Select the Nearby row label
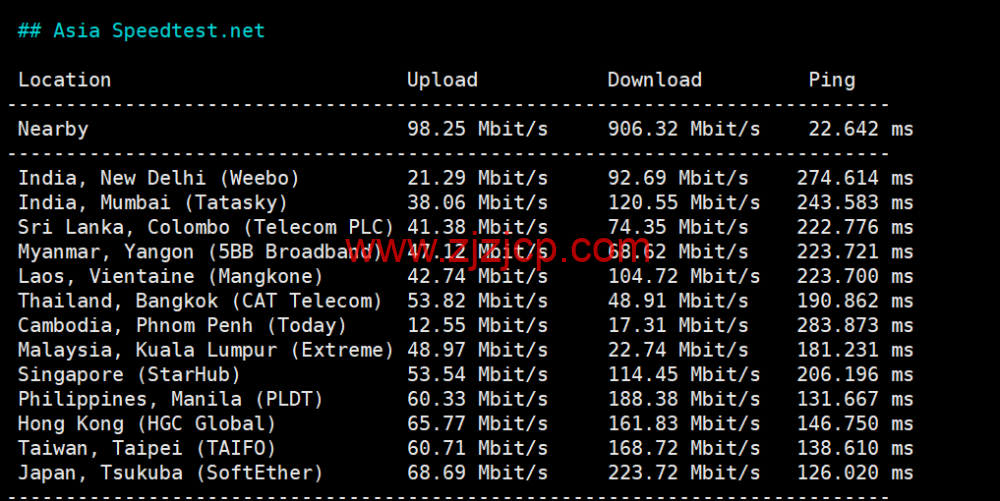 point(53,129)
